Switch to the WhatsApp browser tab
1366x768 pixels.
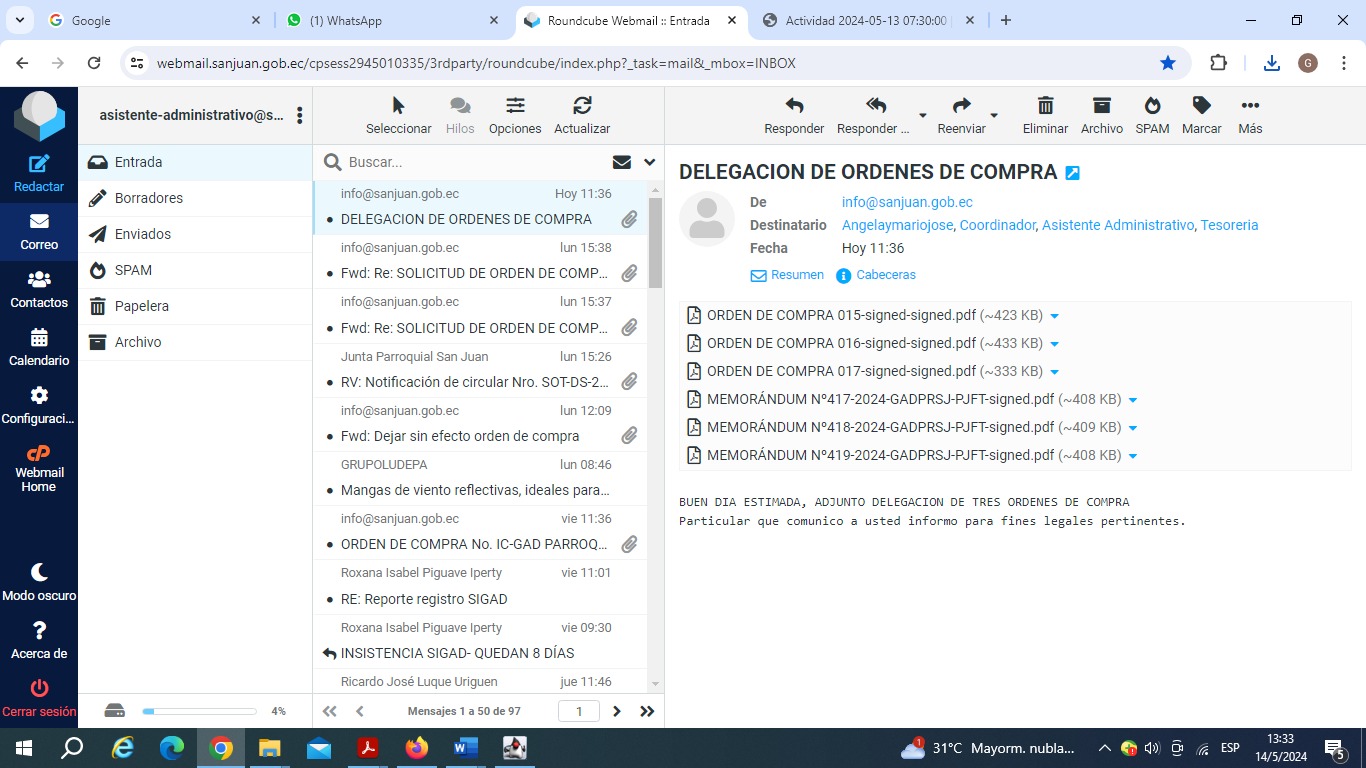(390, 20)
